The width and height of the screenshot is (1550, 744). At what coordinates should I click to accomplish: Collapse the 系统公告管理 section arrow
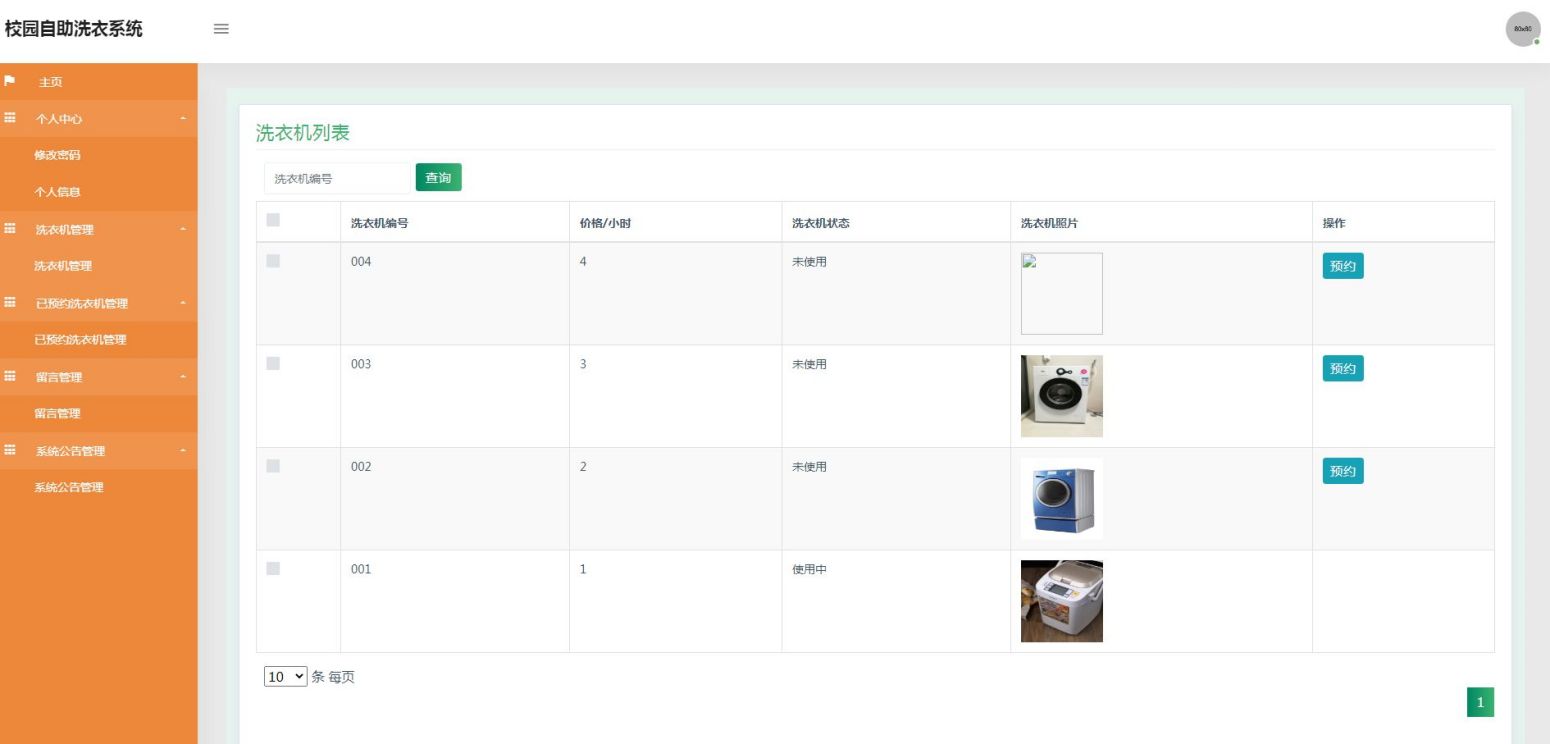(x=182, y=452)
